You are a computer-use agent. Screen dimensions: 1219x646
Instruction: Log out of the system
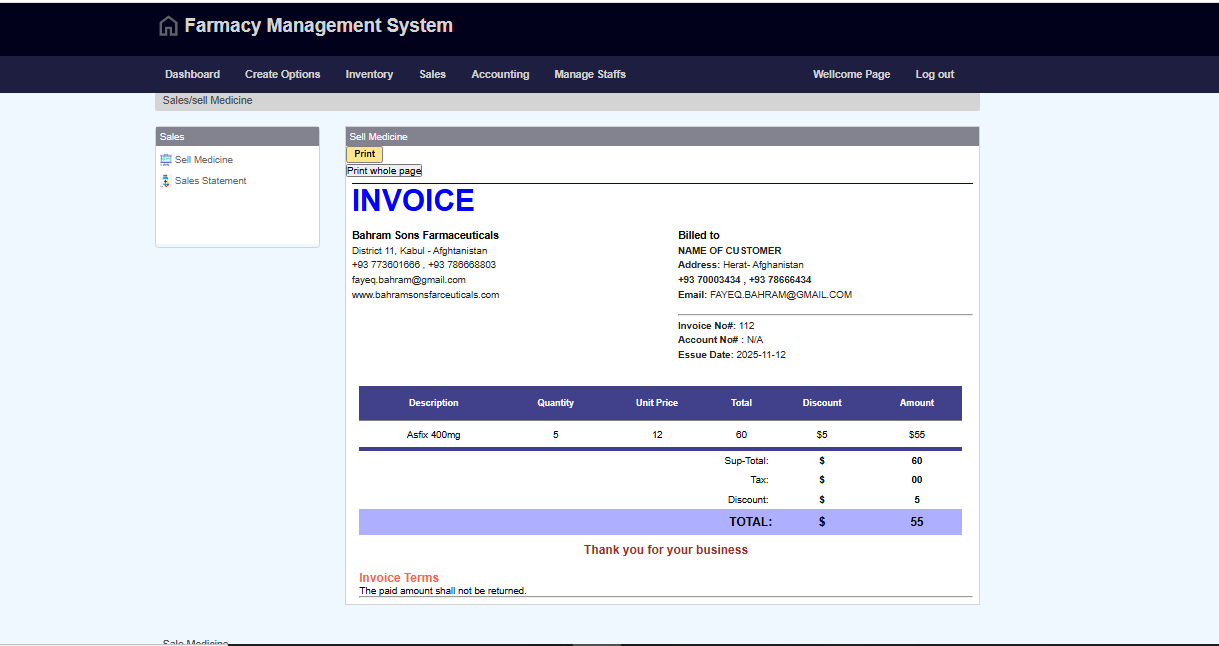point(934,74)
